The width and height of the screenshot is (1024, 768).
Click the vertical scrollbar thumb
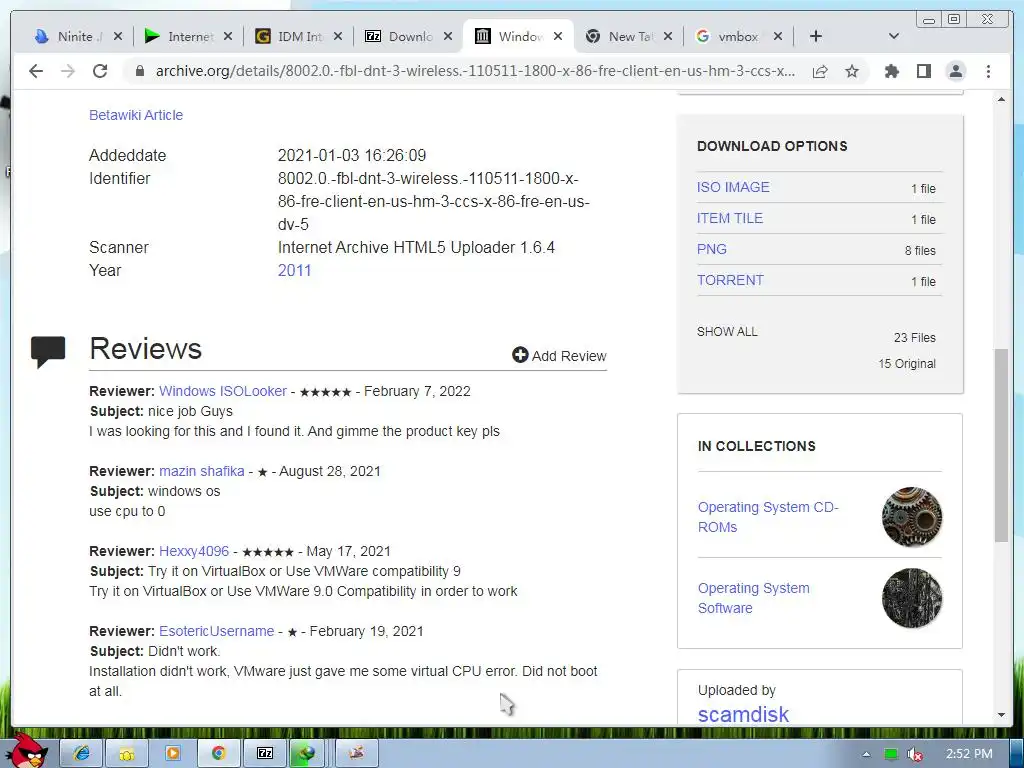coord(1001,445)
